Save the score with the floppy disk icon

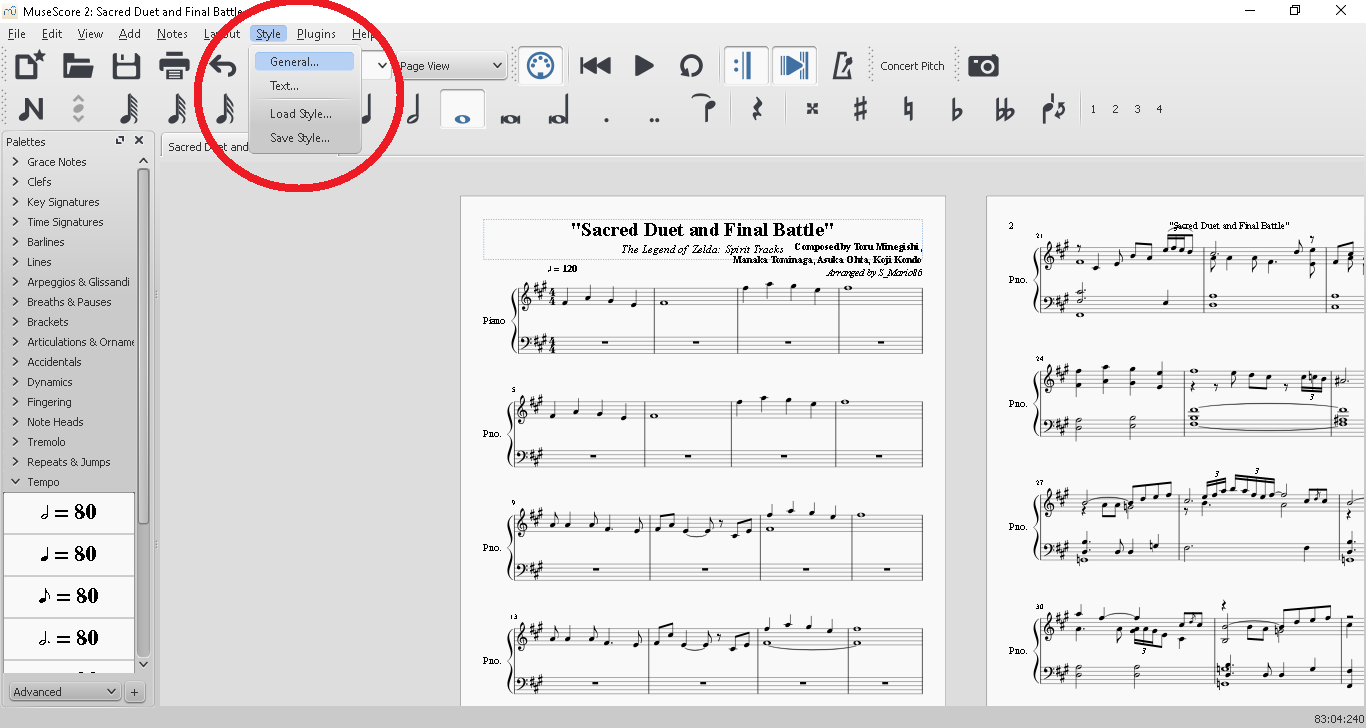pos(126,66)
